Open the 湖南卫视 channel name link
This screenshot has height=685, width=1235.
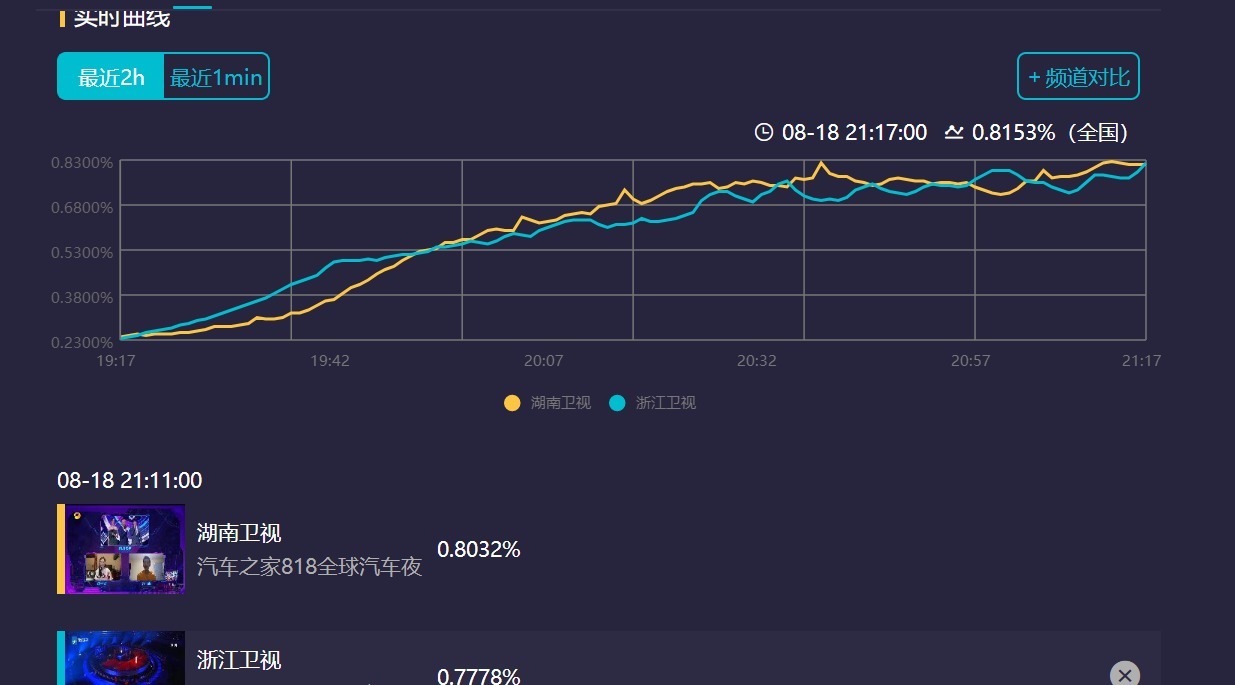[236, 532]
